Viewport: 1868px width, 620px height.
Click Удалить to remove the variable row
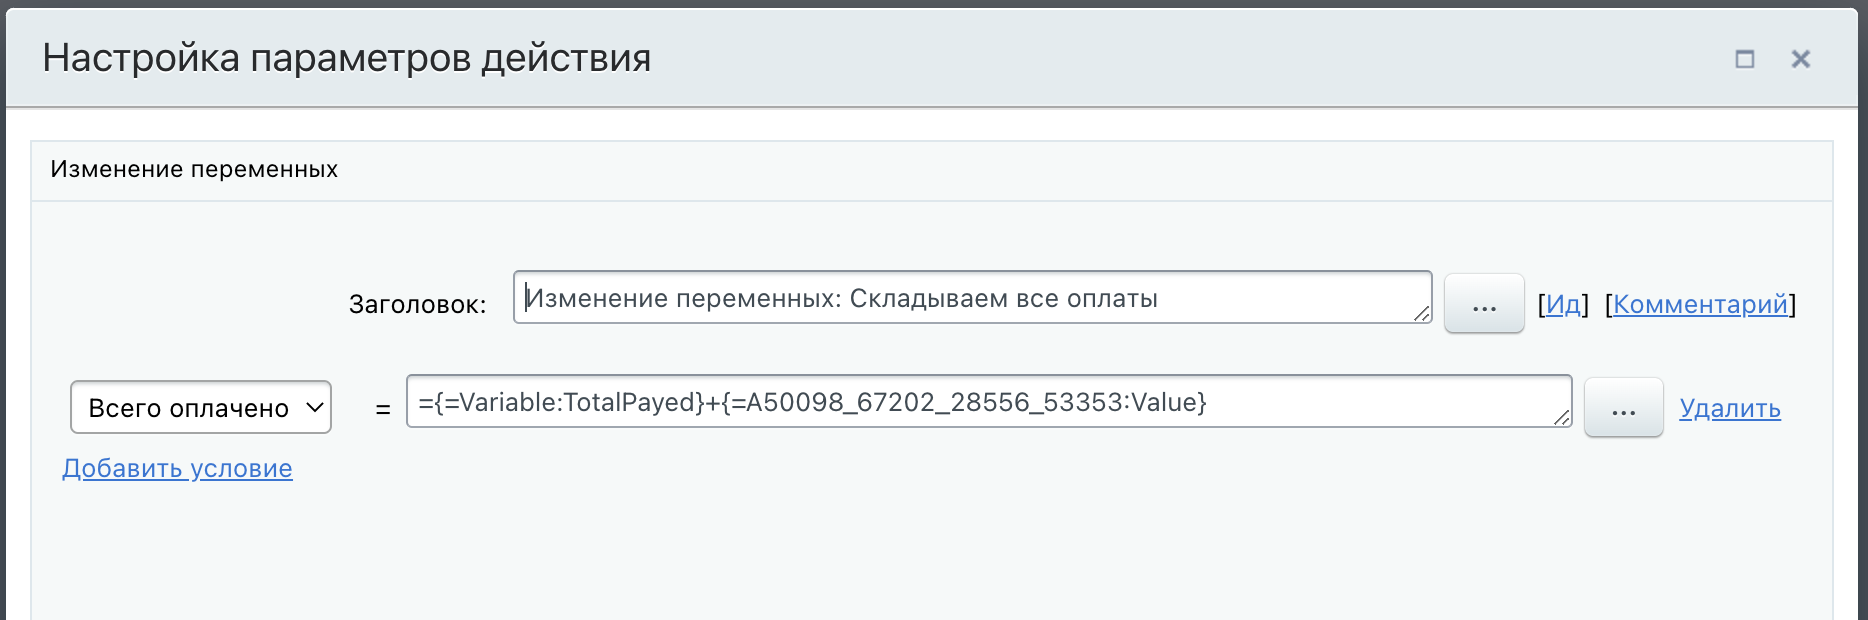click(1729, 408)
